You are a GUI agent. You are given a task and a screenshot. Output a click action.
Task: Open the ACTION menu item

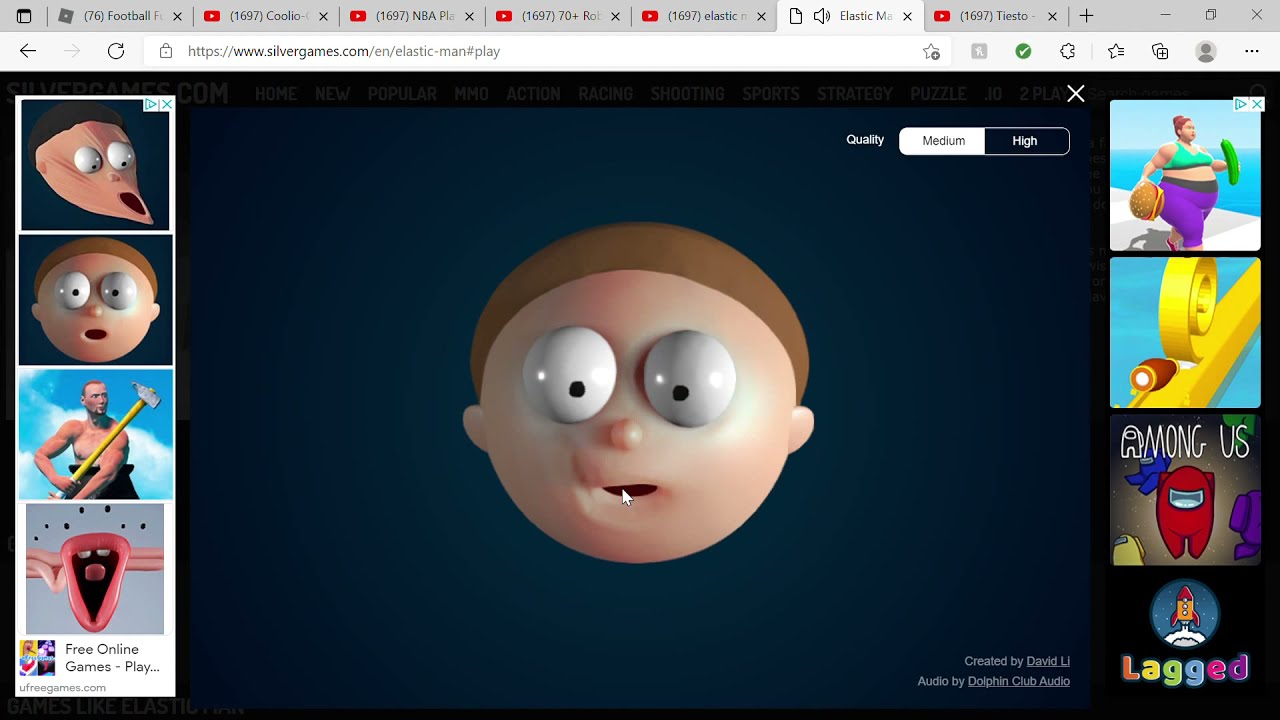(533, 94)
